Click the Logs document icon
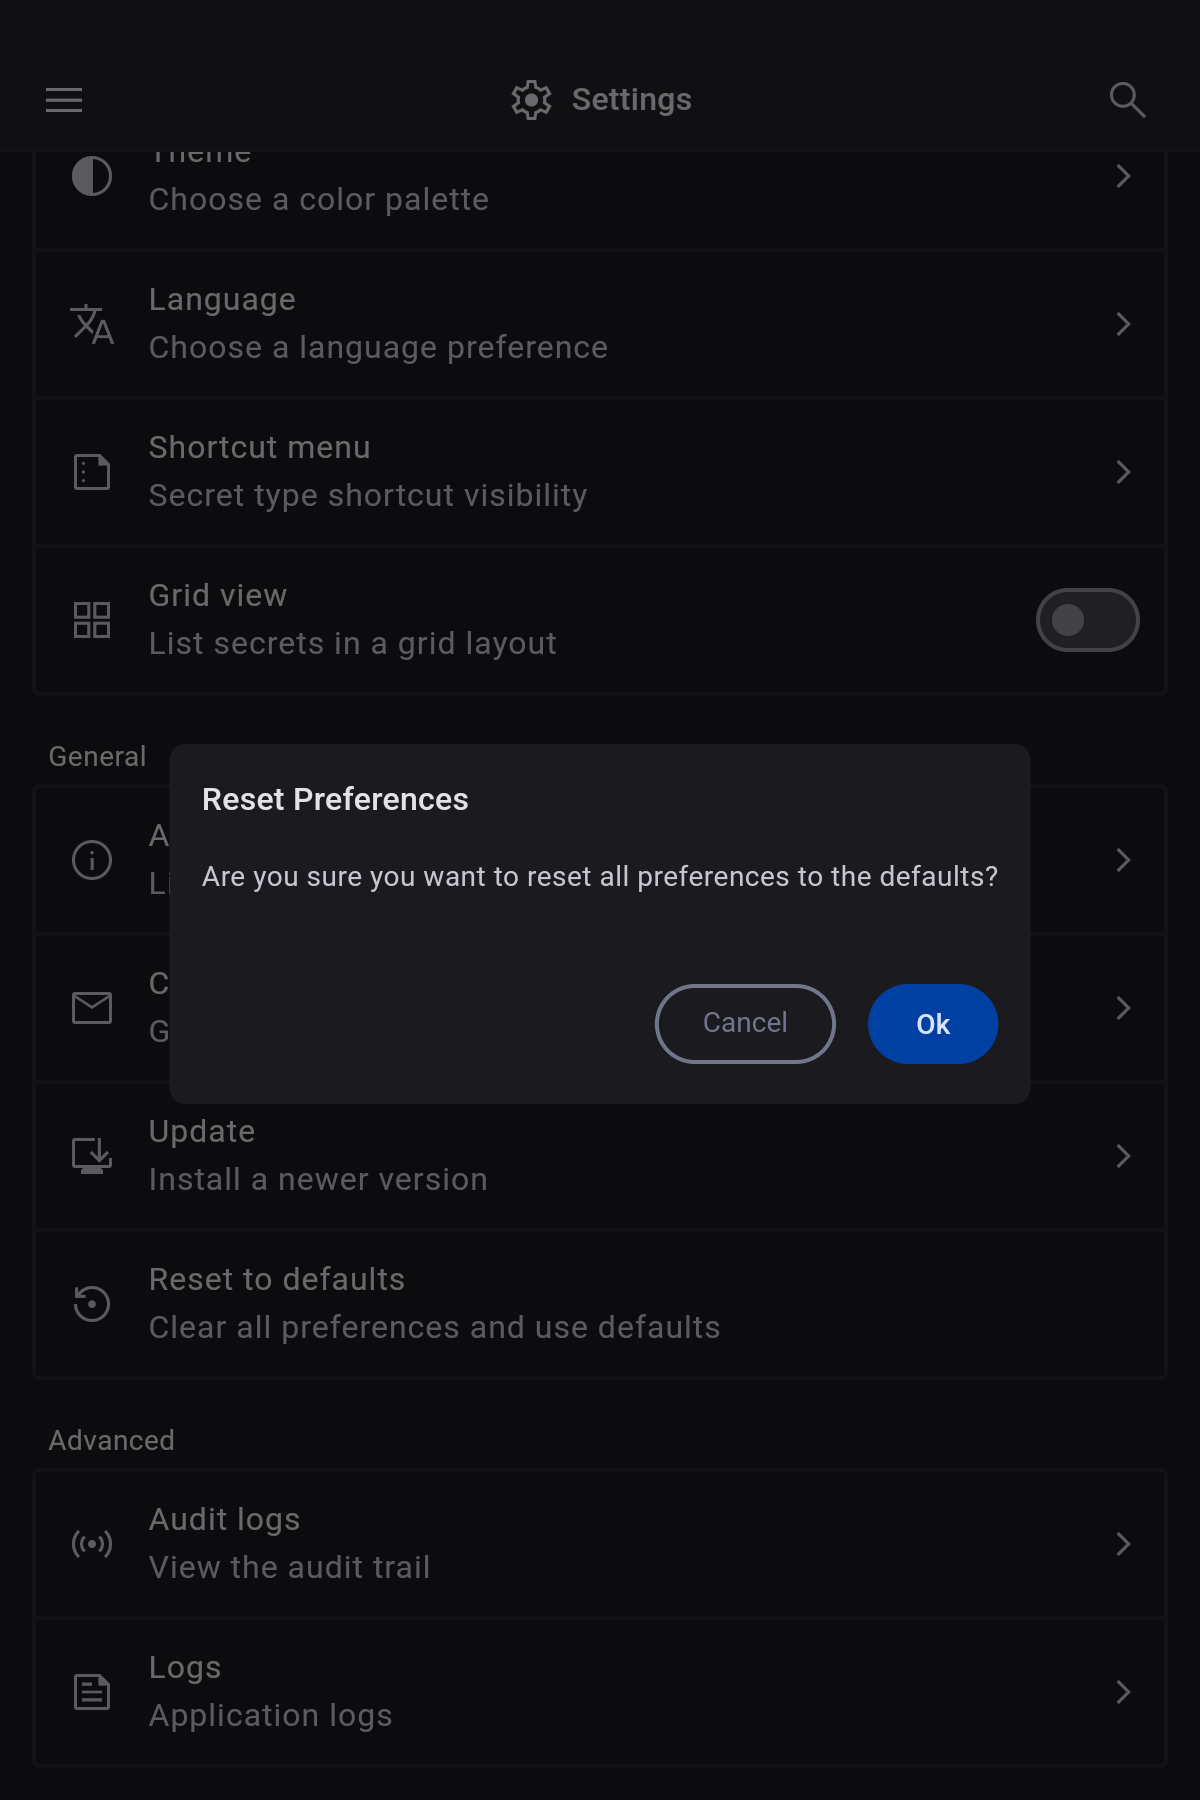This screenshot has width=1200, height=1800. tap(92, 1692)
